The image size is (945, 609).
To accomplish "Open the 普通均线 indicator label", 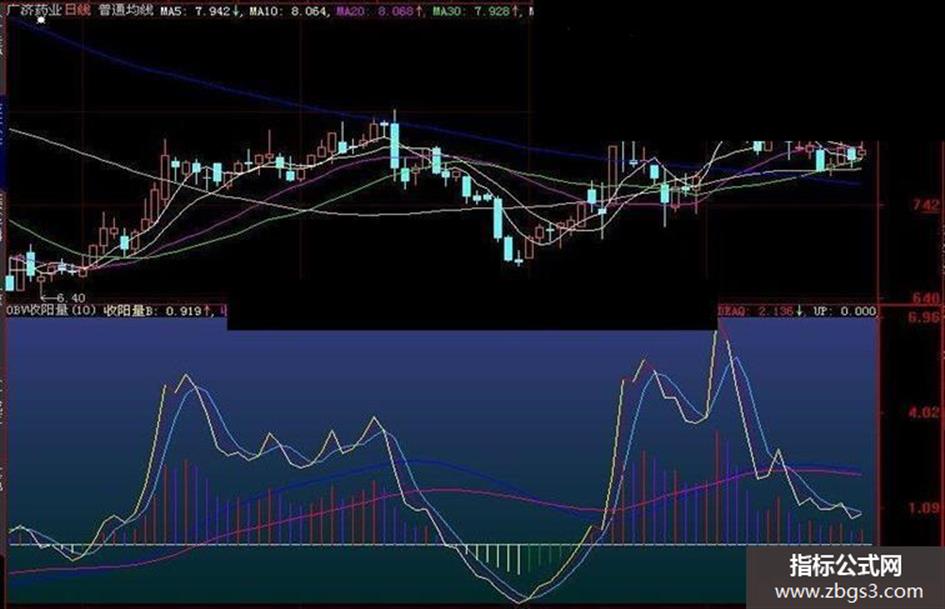I will [x=126, y=10].
